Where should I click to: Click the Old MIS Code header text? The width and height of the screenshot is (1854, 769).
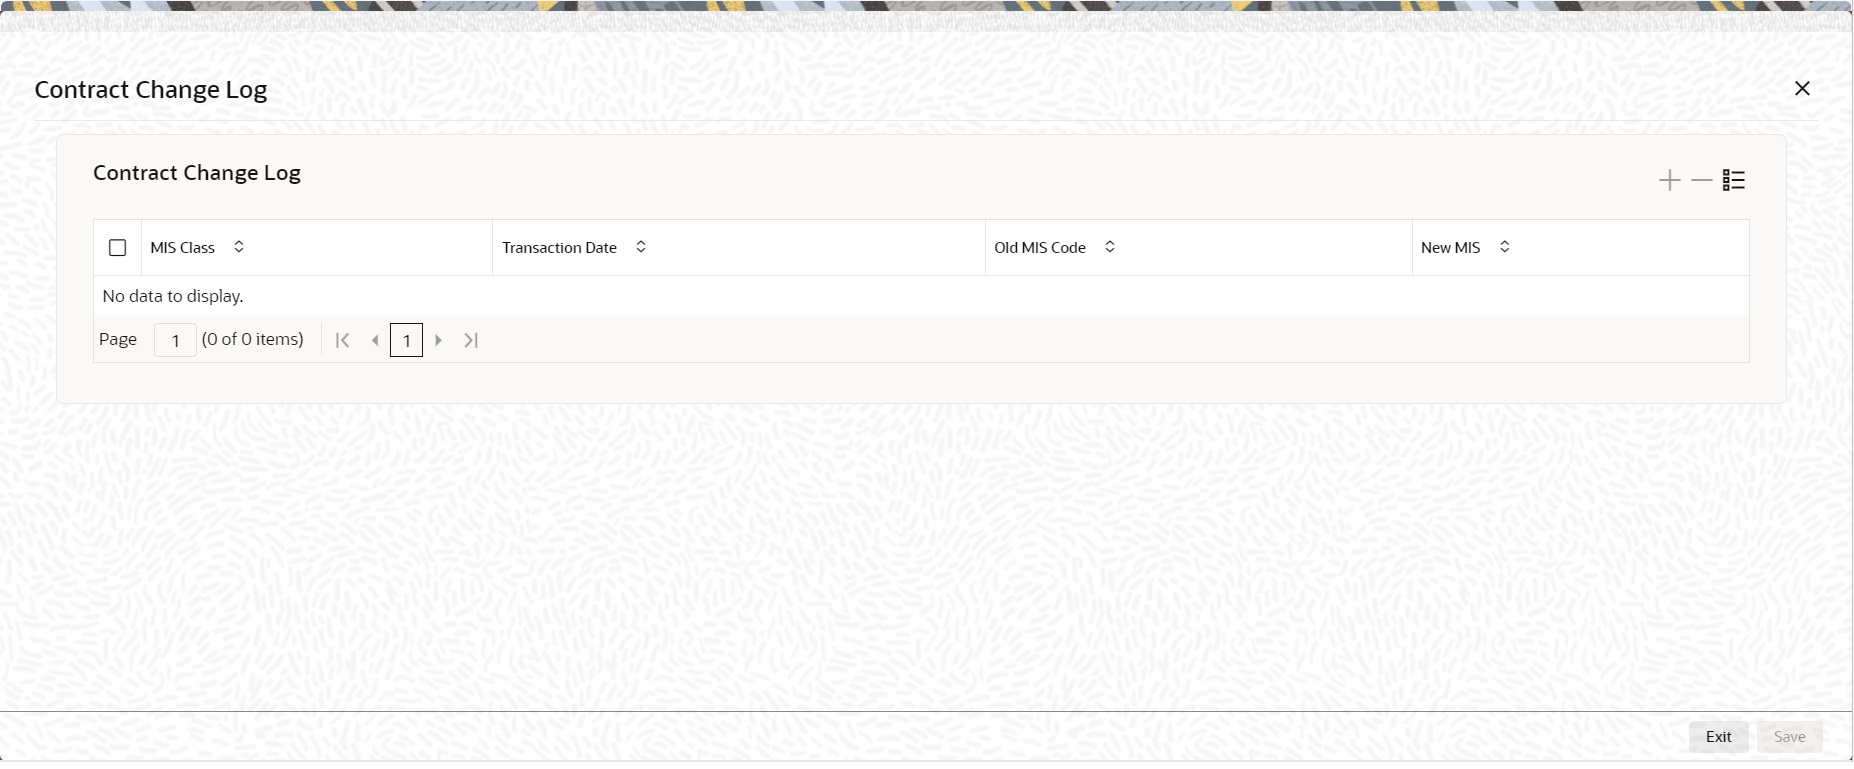1040,248
